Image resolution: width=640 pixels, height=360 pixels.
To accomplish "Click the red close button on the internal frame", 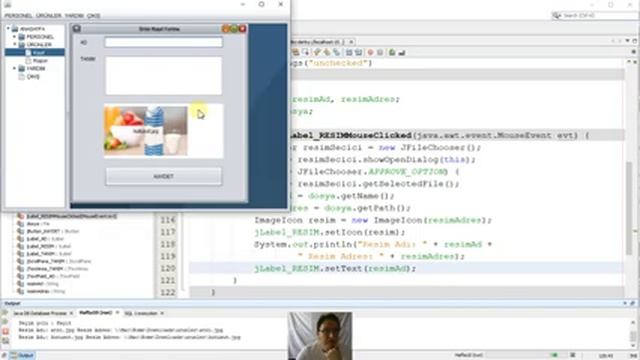I will click(242, 29).
